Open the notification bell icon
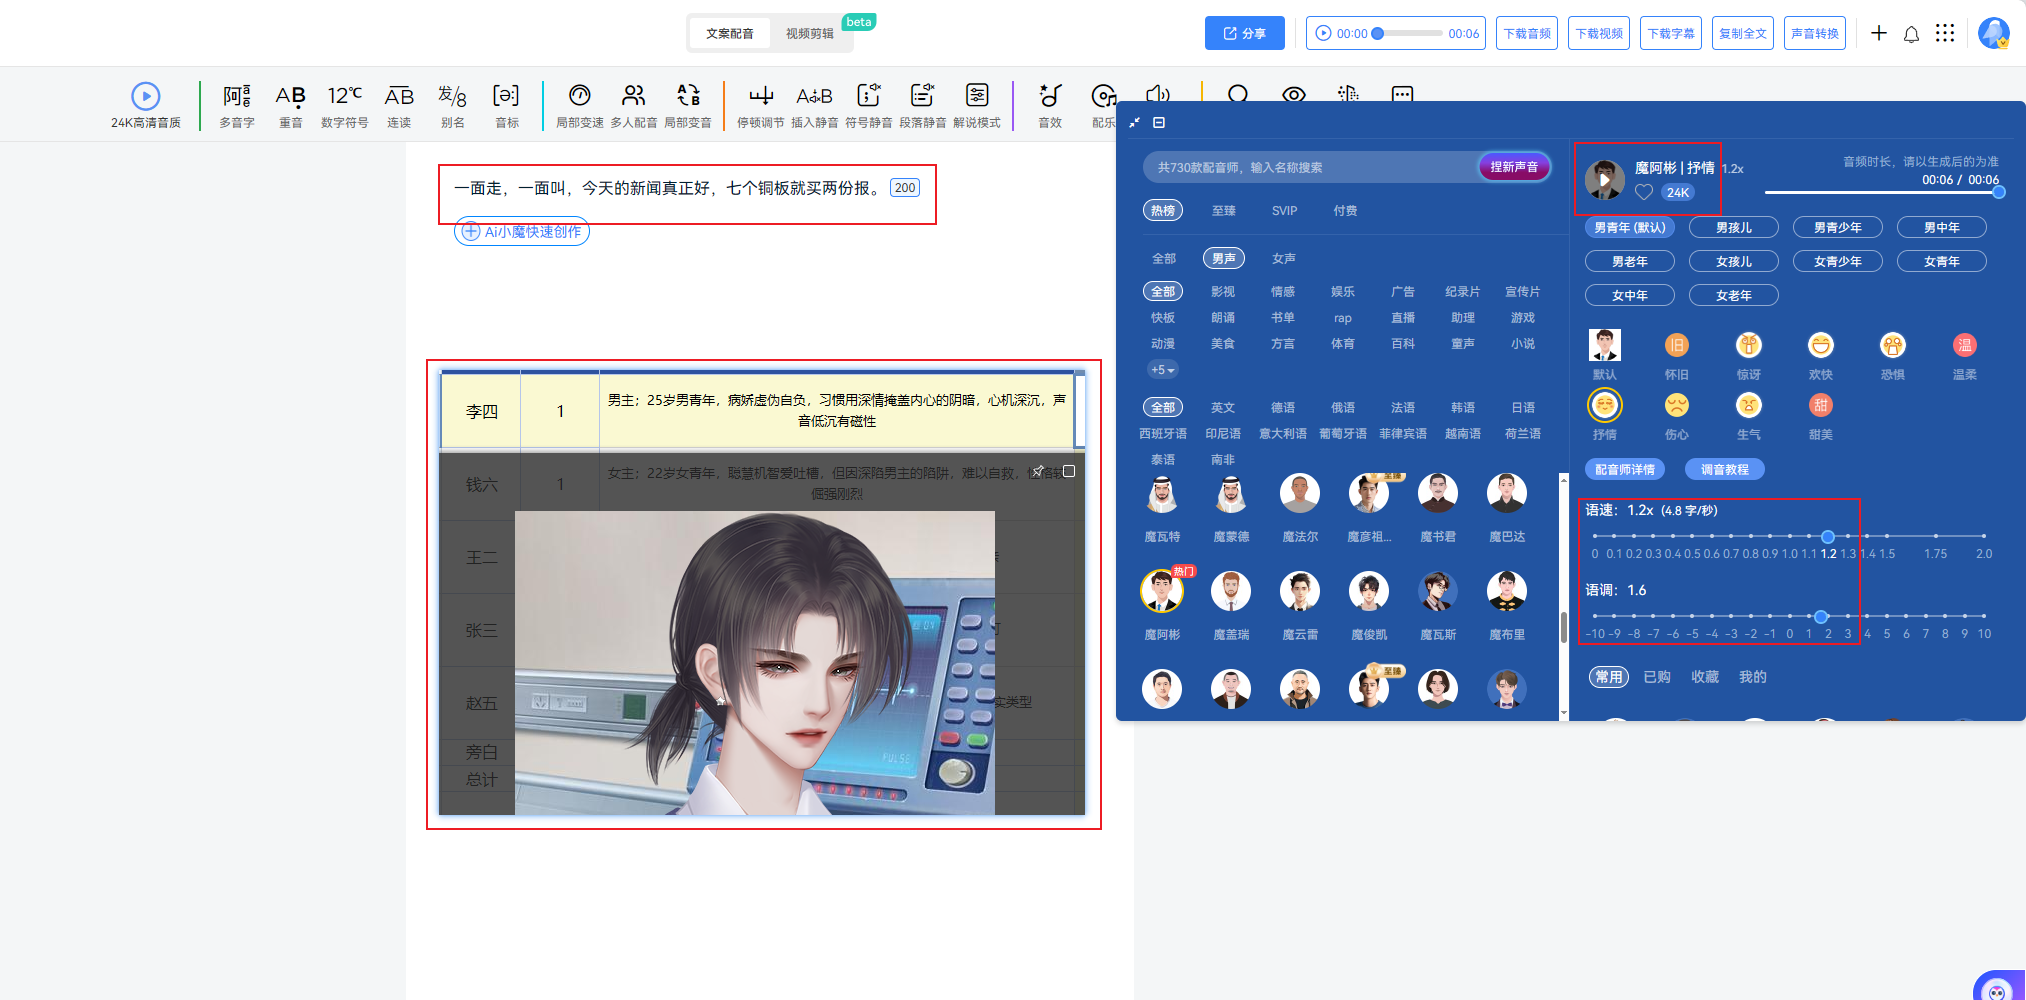The height and width of the screenshot is (1000, 2026). tap(1911, 34)
